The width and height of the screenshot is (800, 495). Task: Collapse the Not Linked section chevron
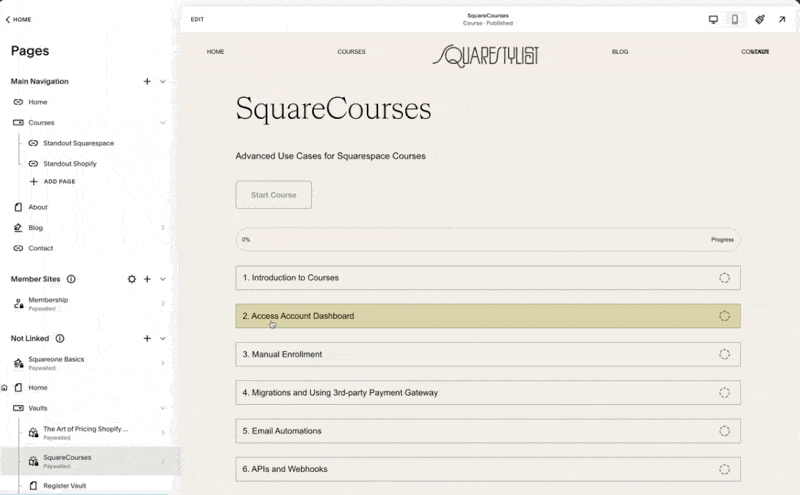pyautogui.click(x=163, y=338)
